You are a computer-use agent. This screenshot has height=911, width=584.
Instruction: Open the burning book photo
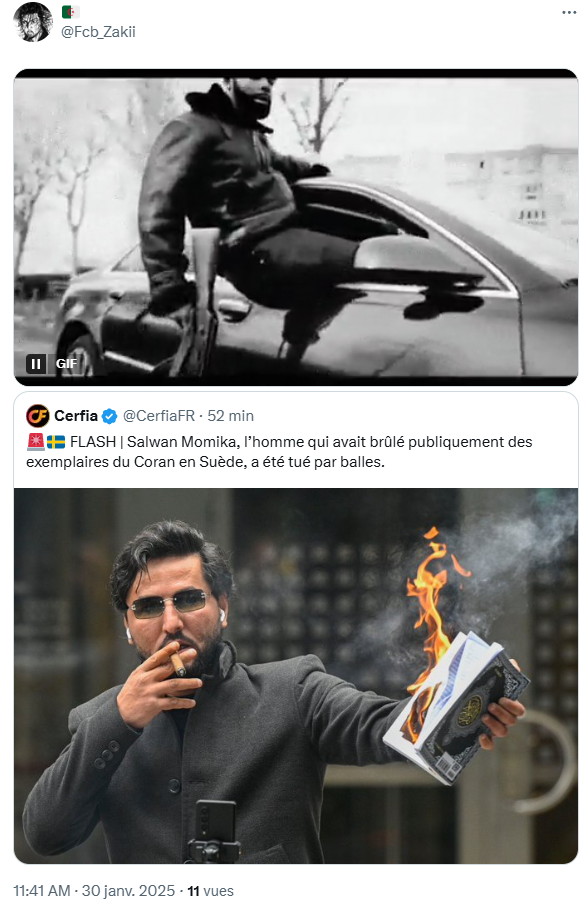296,676
